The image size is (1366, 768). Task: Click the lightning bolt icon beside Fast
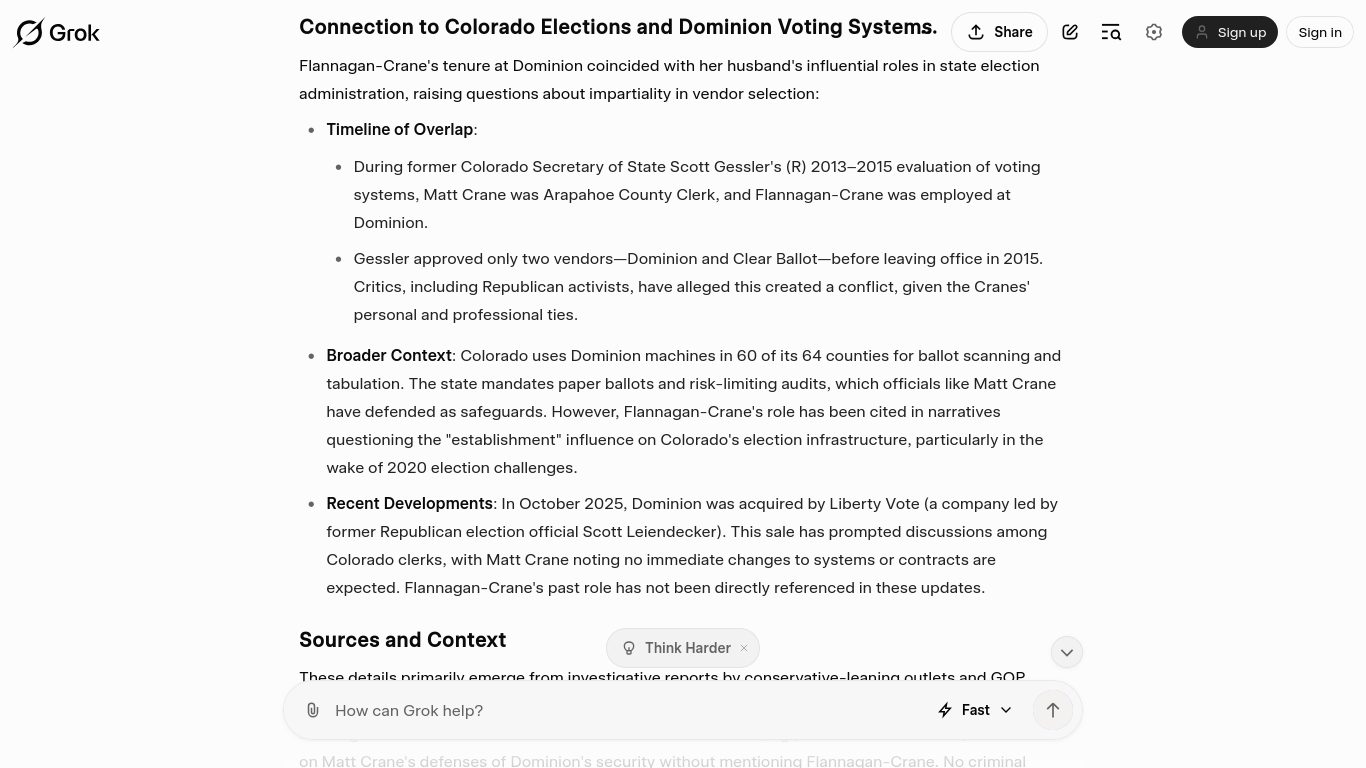pyautogui.click(x=945, y=710)
